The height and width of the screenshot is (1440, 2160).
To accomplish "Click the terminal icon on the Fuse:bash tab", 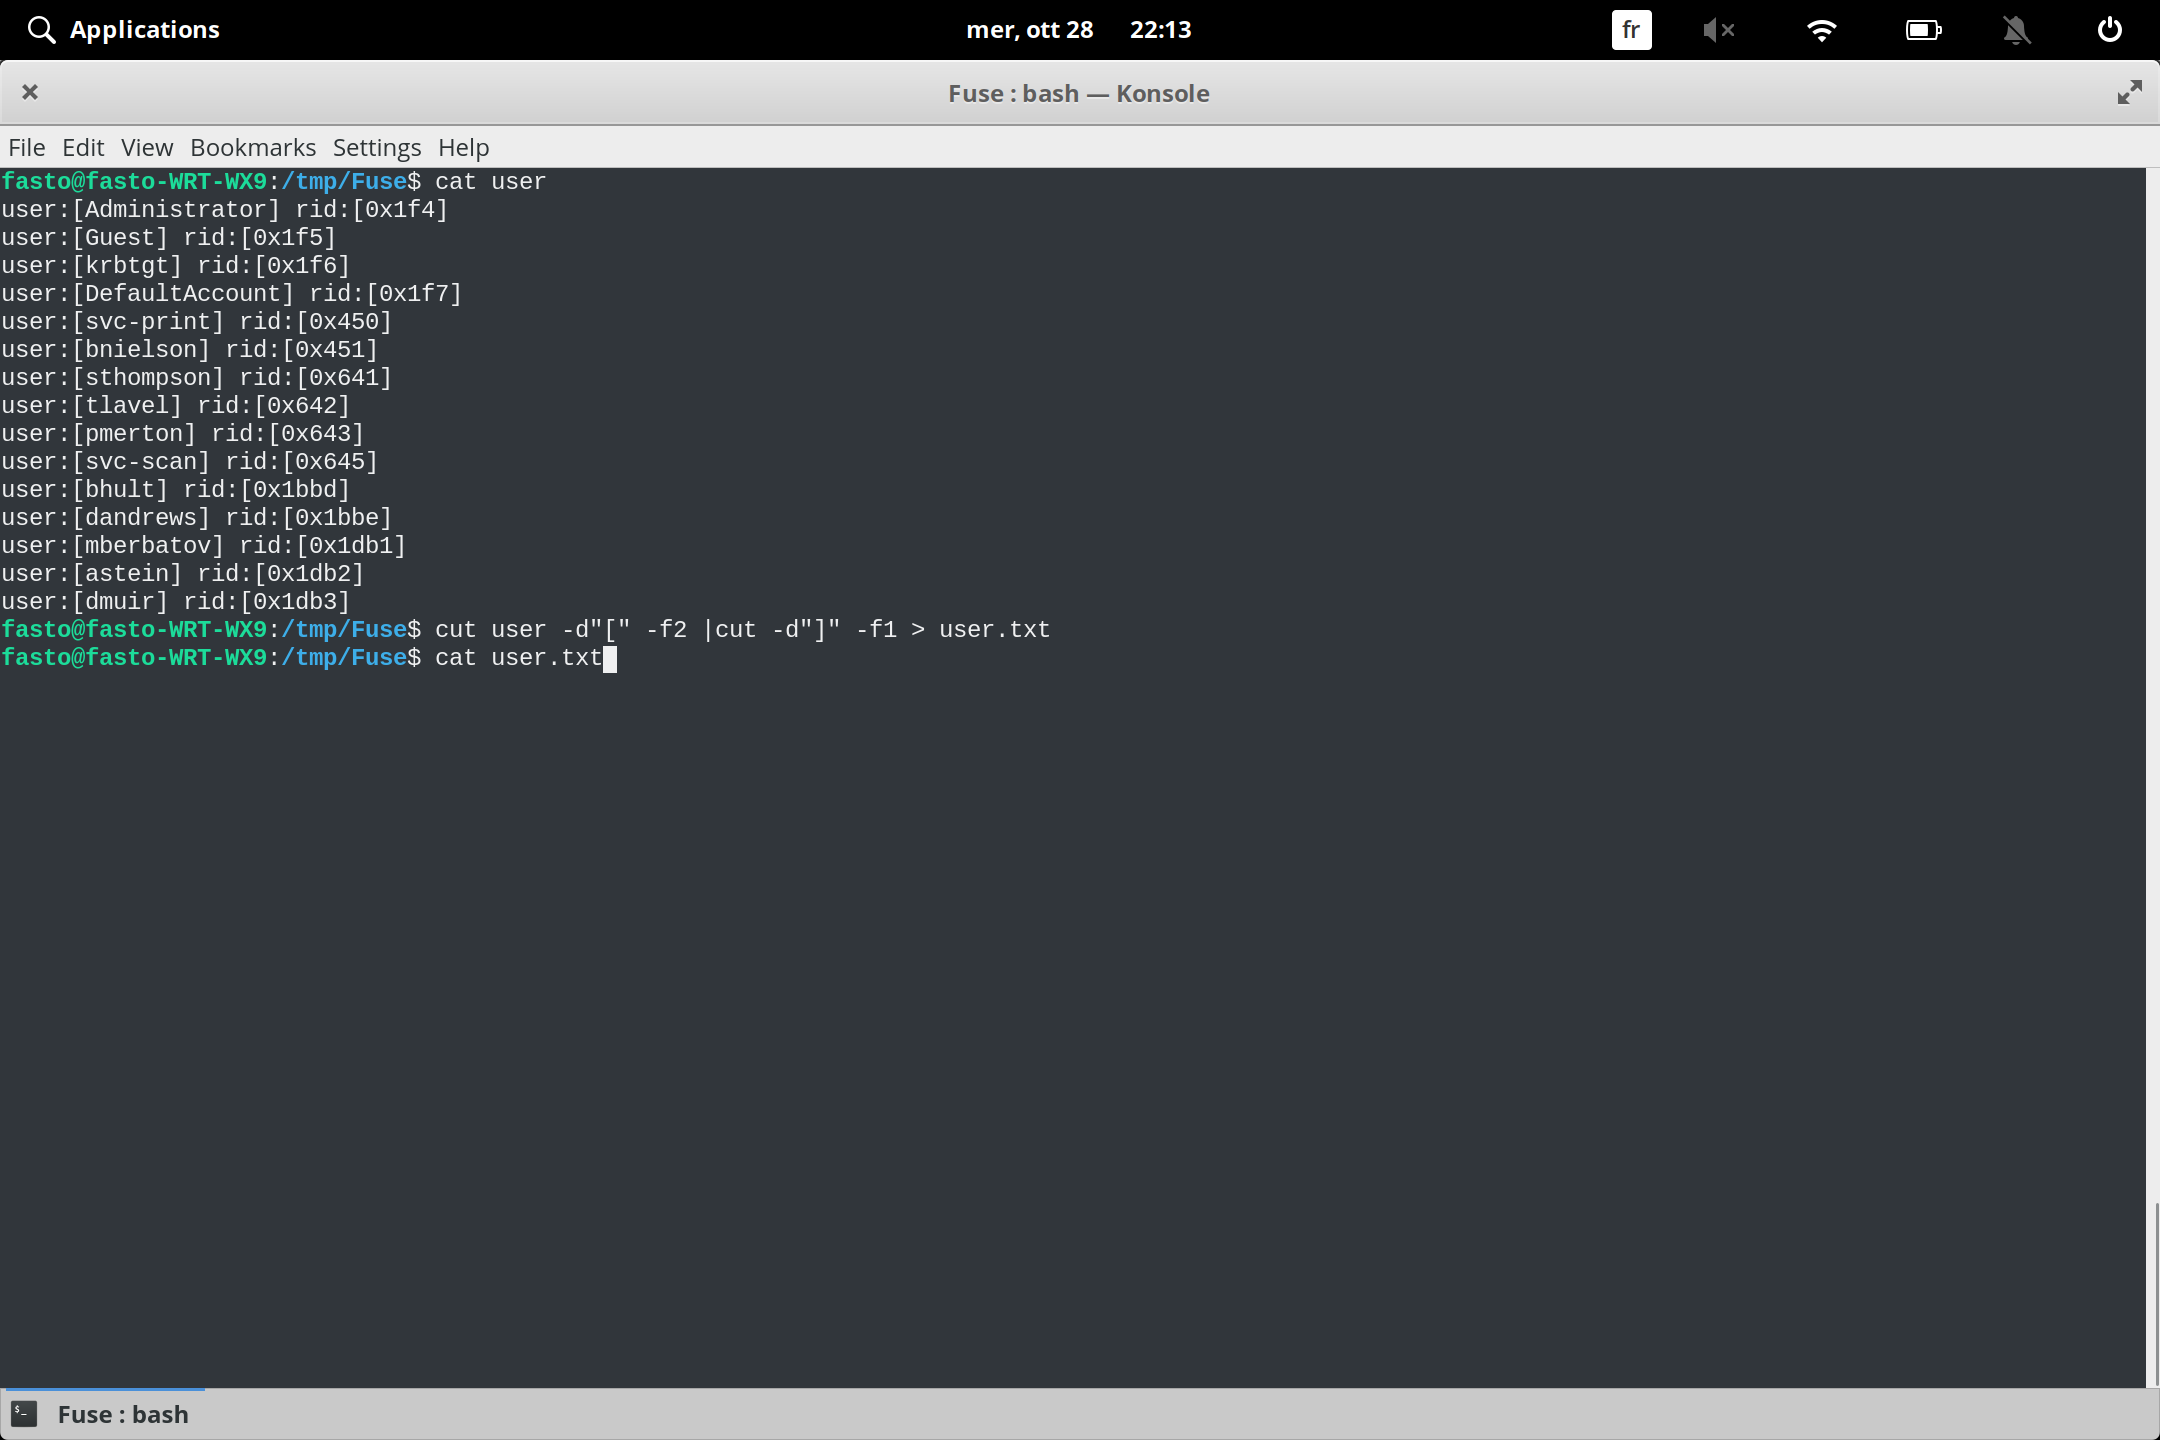I will pos(25,1413).
